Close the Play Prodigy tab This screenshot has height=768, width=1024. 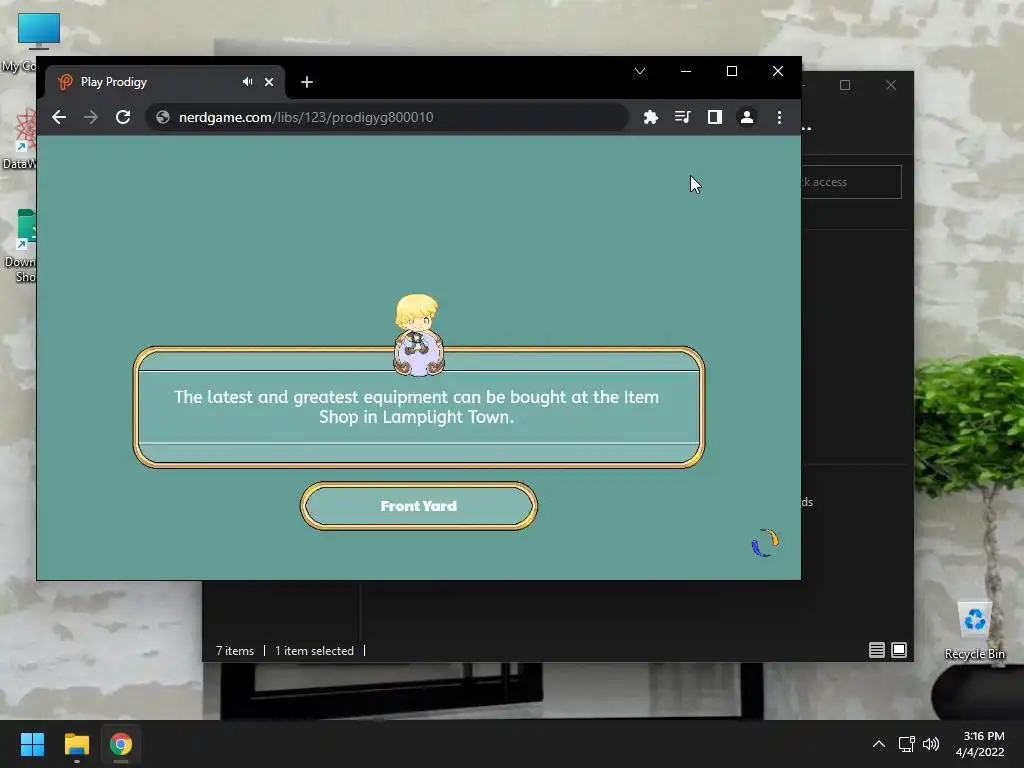pos(269,82)
